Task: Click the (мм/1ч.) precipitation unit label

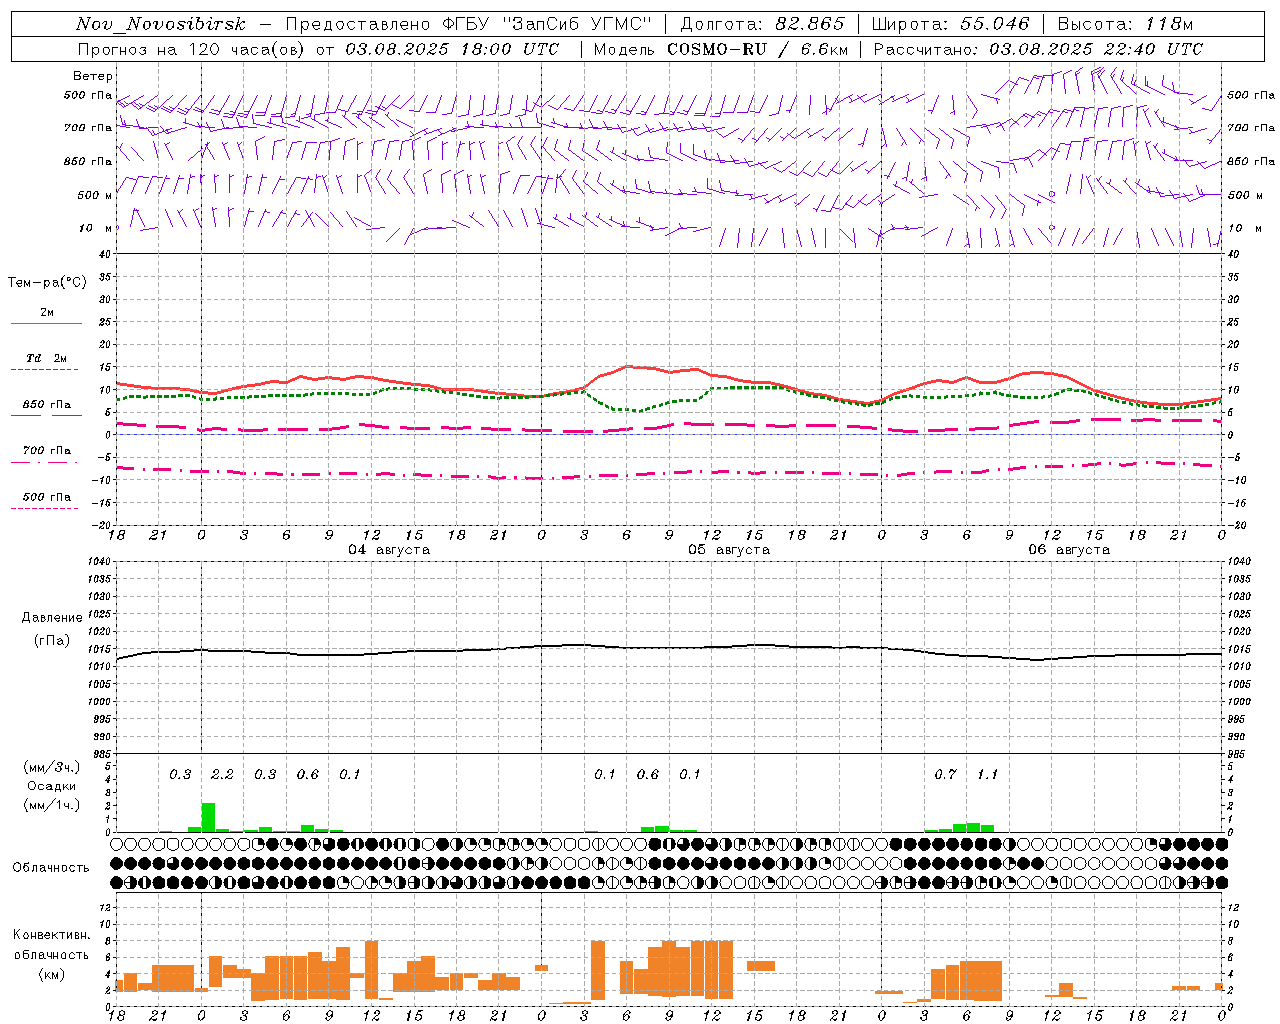Action: coord(52,805)
